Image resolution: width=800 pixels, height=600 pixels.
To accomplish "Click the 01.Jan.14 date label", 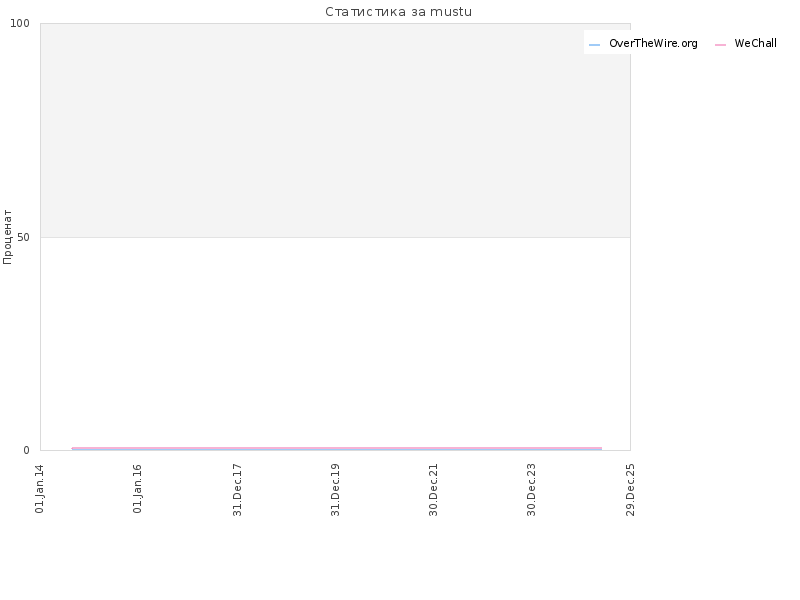I will [x=39, y=489].
